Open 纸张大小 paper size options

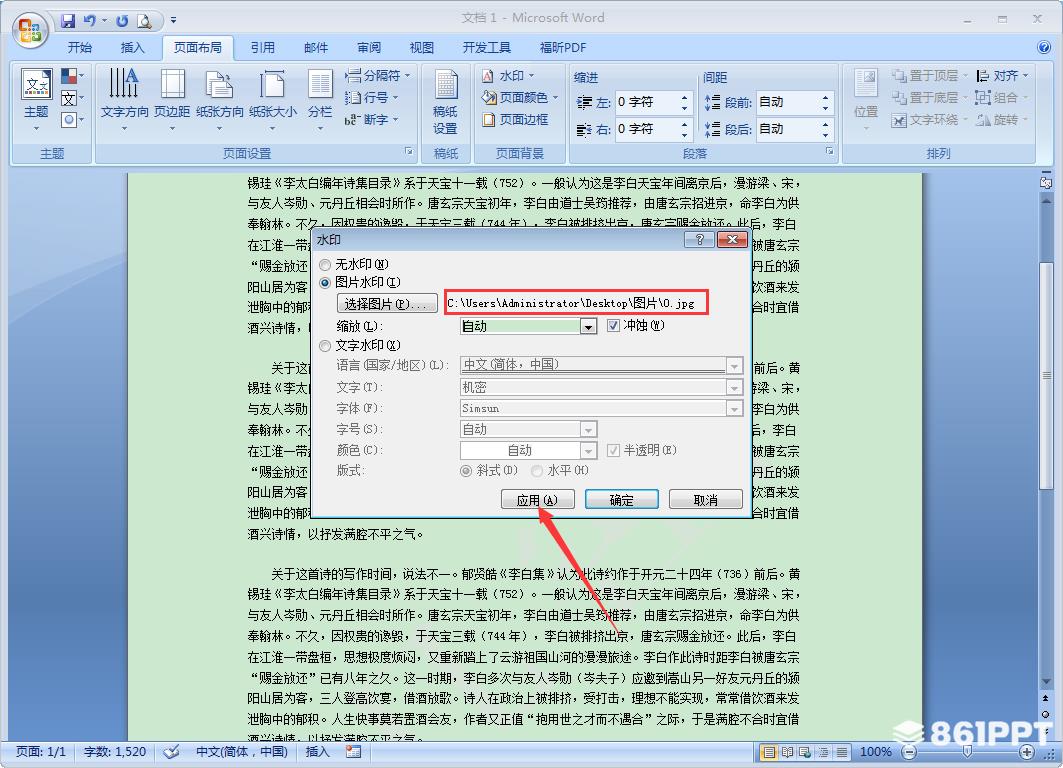(x=273, y=100)
